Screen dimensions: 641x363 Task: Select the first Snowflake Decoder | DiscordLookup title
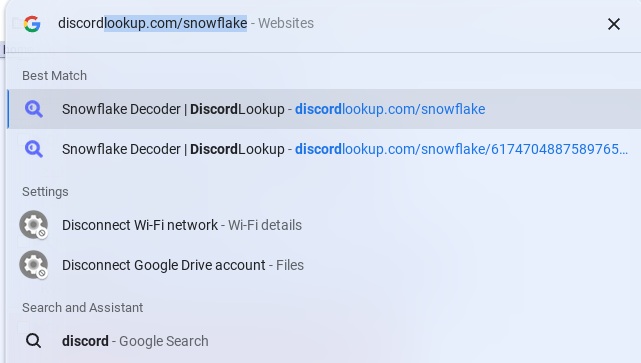(173, 109)
